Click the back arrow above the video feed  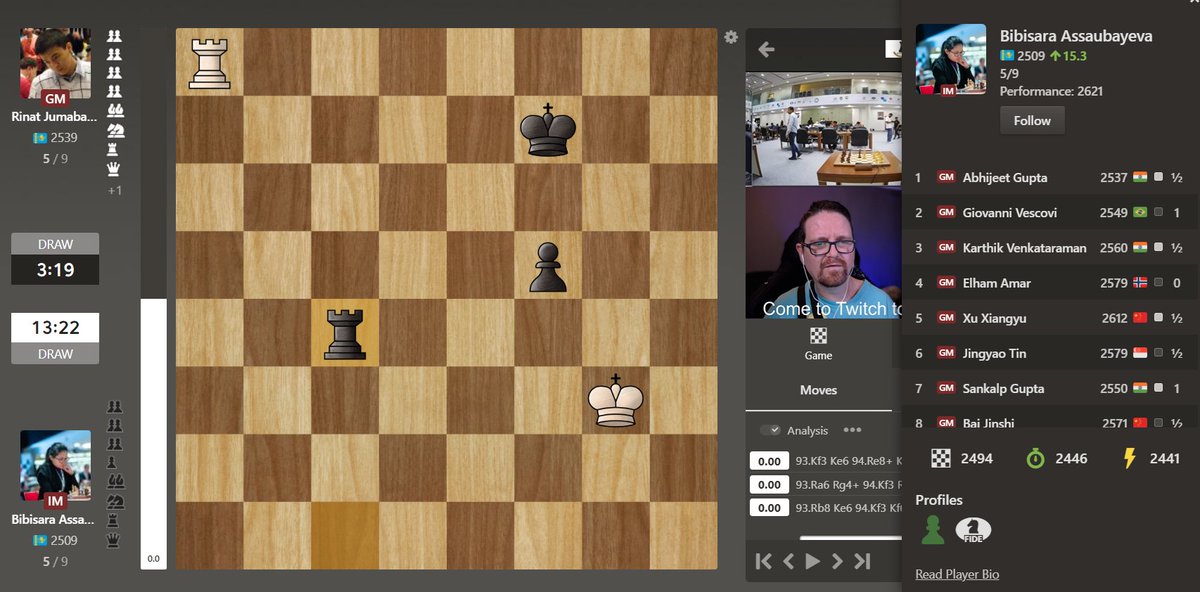[x=766, y=48]
